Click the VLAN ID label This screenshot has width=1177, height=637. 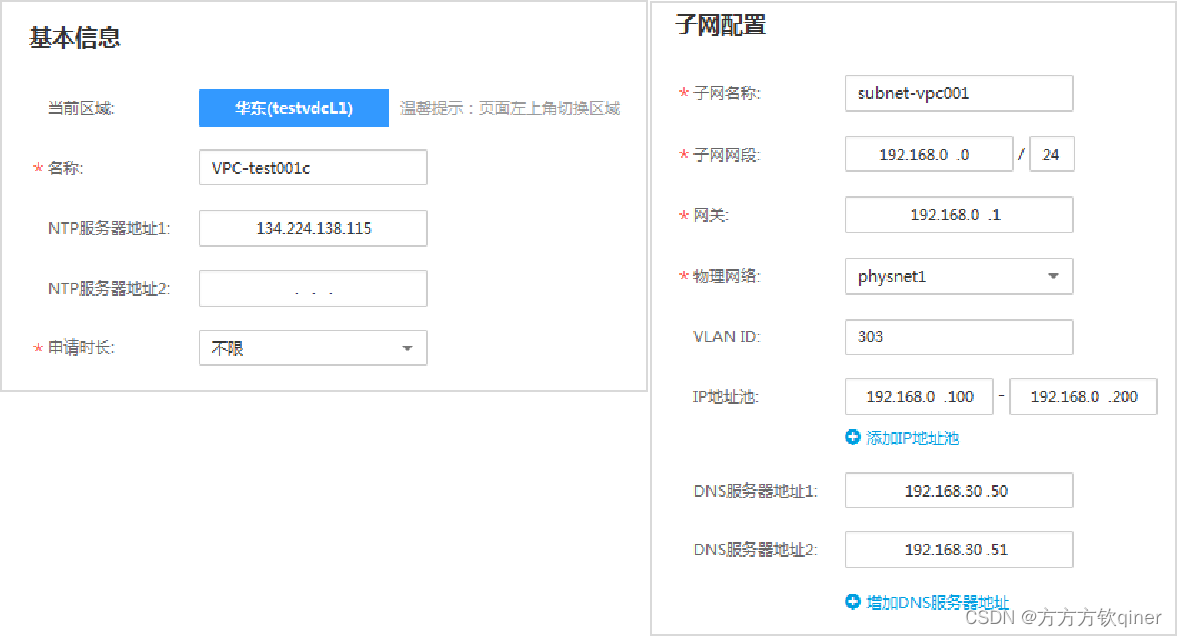point(727,337)
